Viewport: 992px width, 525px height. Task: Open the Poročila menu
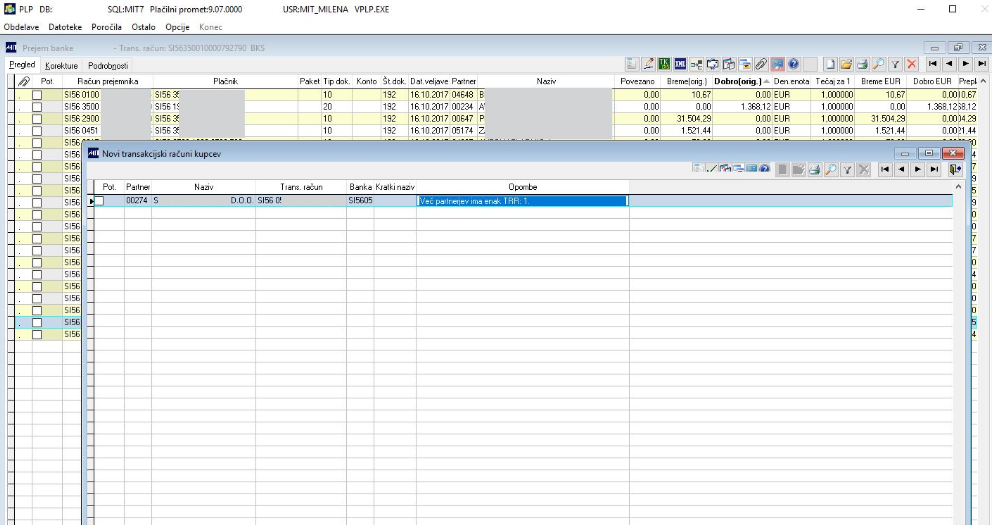tap(106, 27)
